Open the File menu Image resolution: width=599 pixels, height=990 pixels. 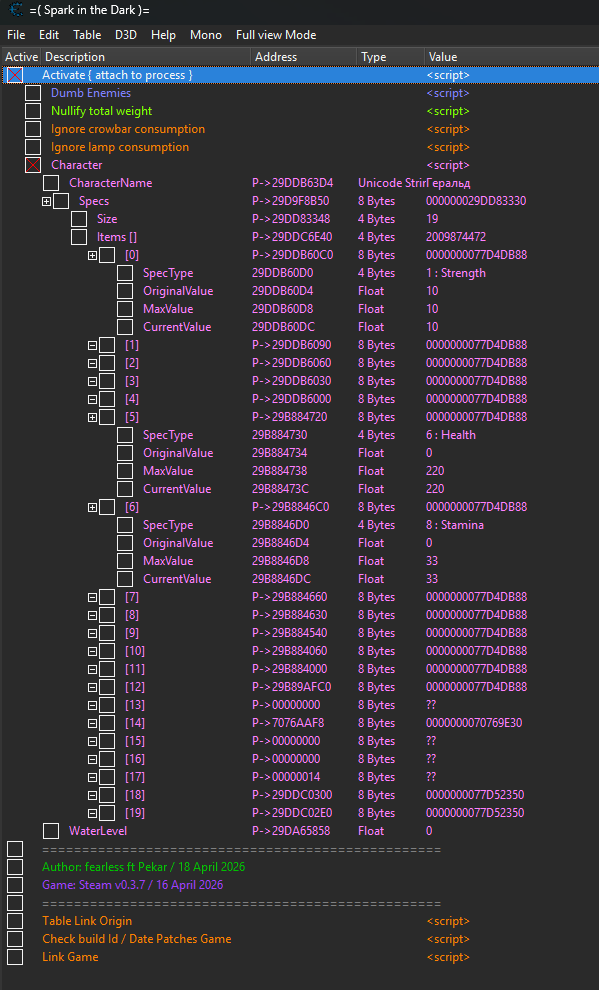coord(16,35)
